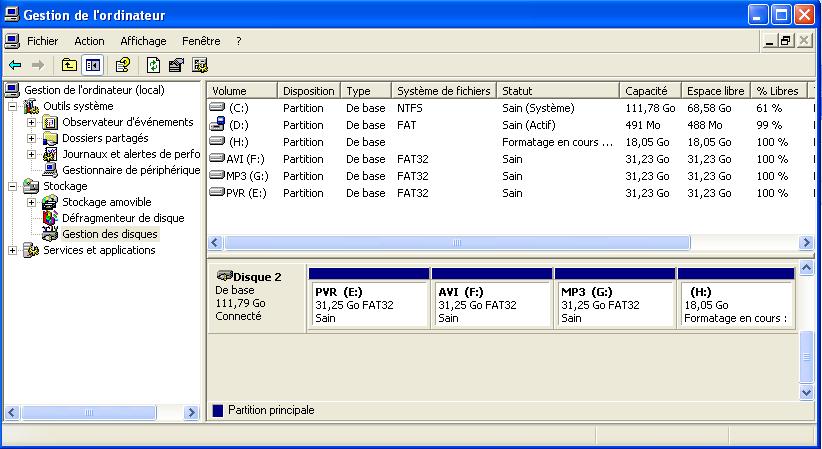
Task: Sort by the Volume column header
Action: 243,91
